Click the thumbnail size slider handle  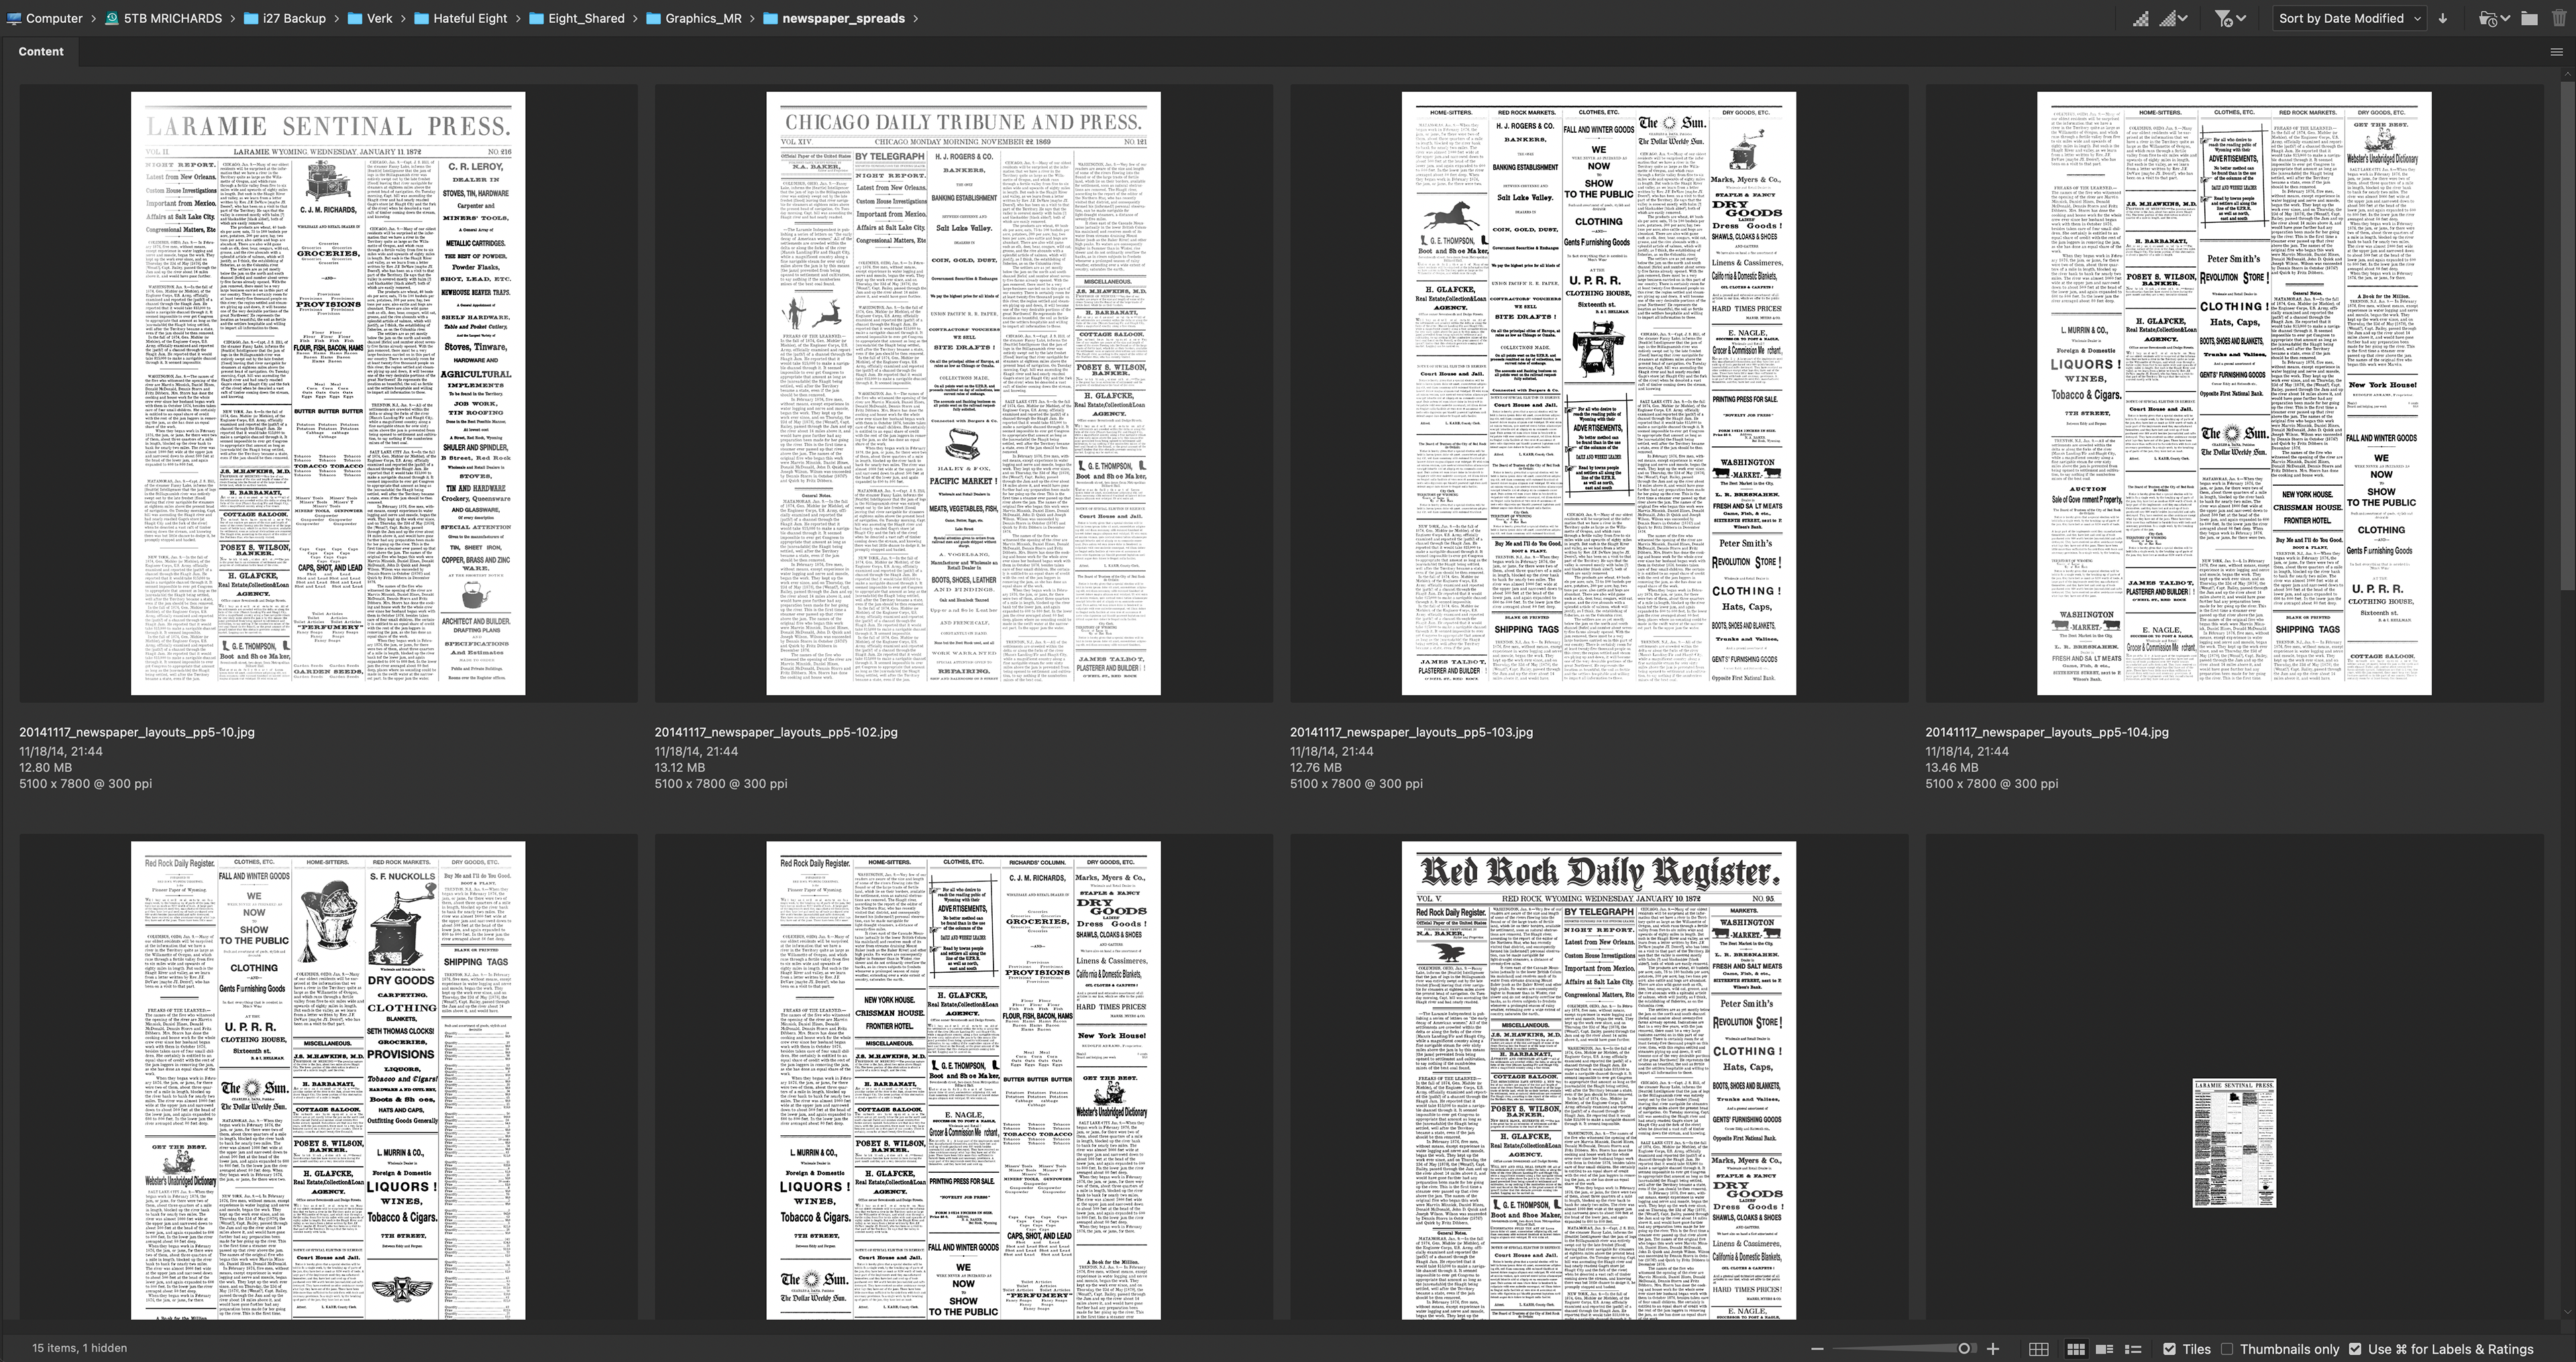[x=1964, y=1349]
